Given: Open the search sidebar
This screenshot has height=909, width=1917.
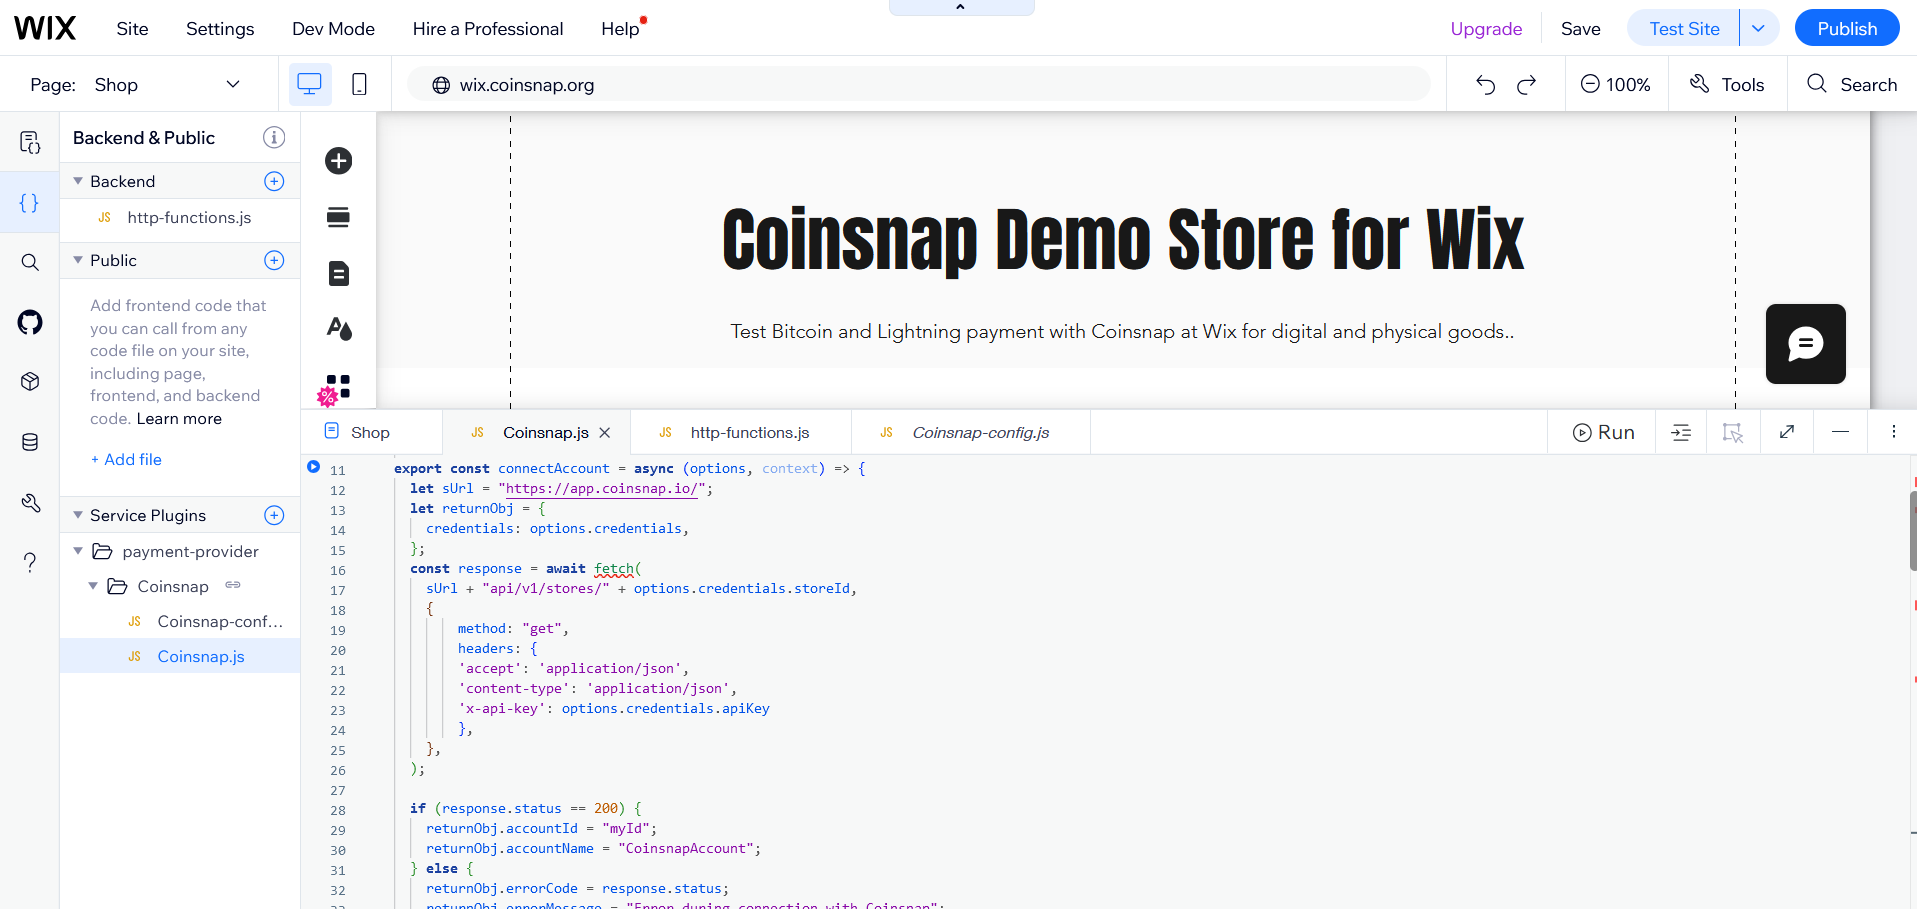Looking at the screenshot, I should click(x=30, y=262).
